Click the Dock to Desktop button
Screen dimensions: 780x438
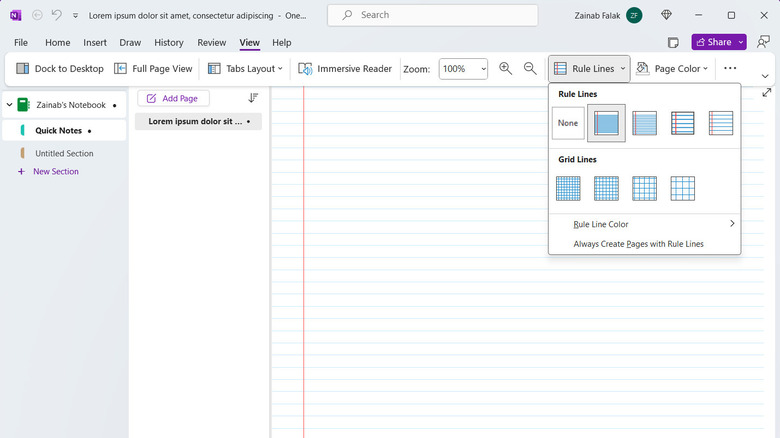pos(60,69)
